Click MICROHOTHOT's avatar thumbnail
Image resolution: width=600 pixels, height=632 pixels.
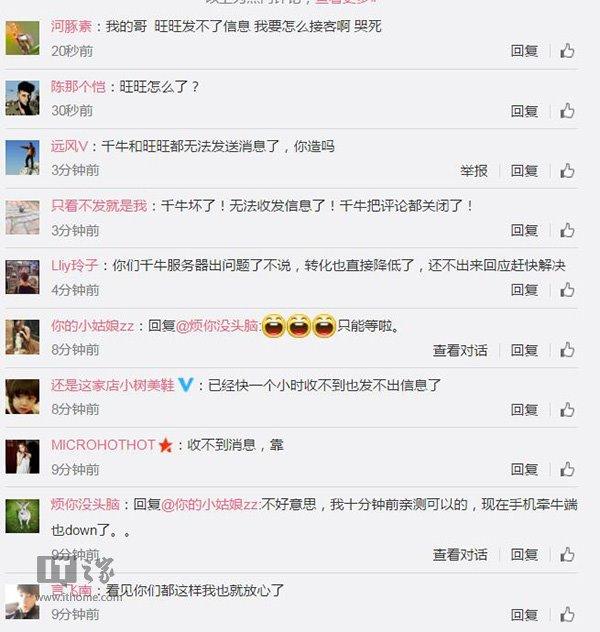click(x=23, y=457)
